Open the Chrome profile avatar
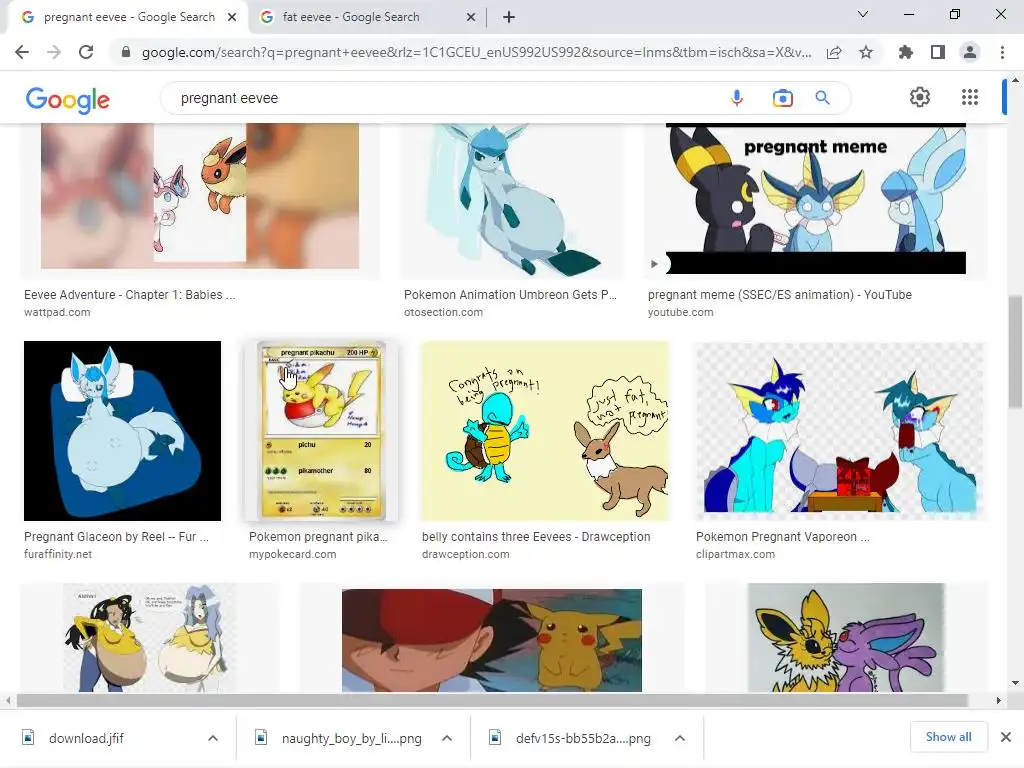The width and height of the screenshot is (1024, 768). pos(970,52)
